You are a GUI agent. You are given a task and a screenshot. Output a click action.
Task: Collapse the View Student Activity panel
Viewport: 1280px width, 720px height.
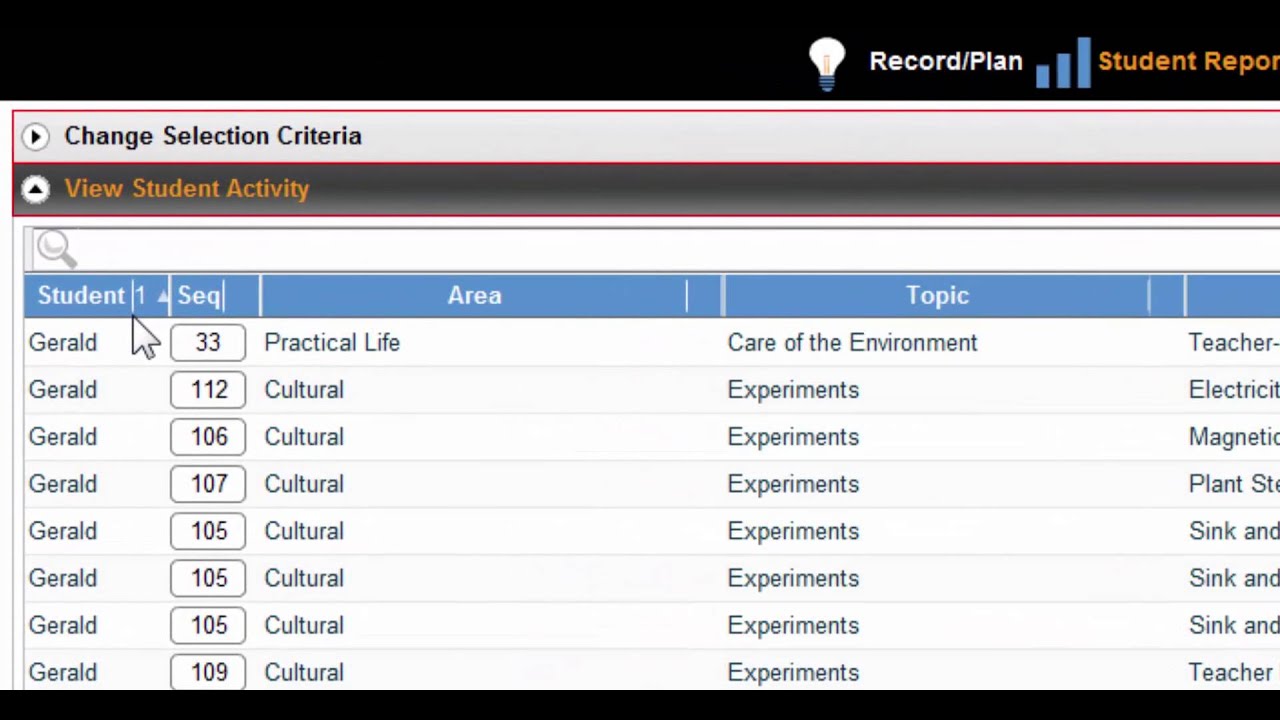(36, 189)
